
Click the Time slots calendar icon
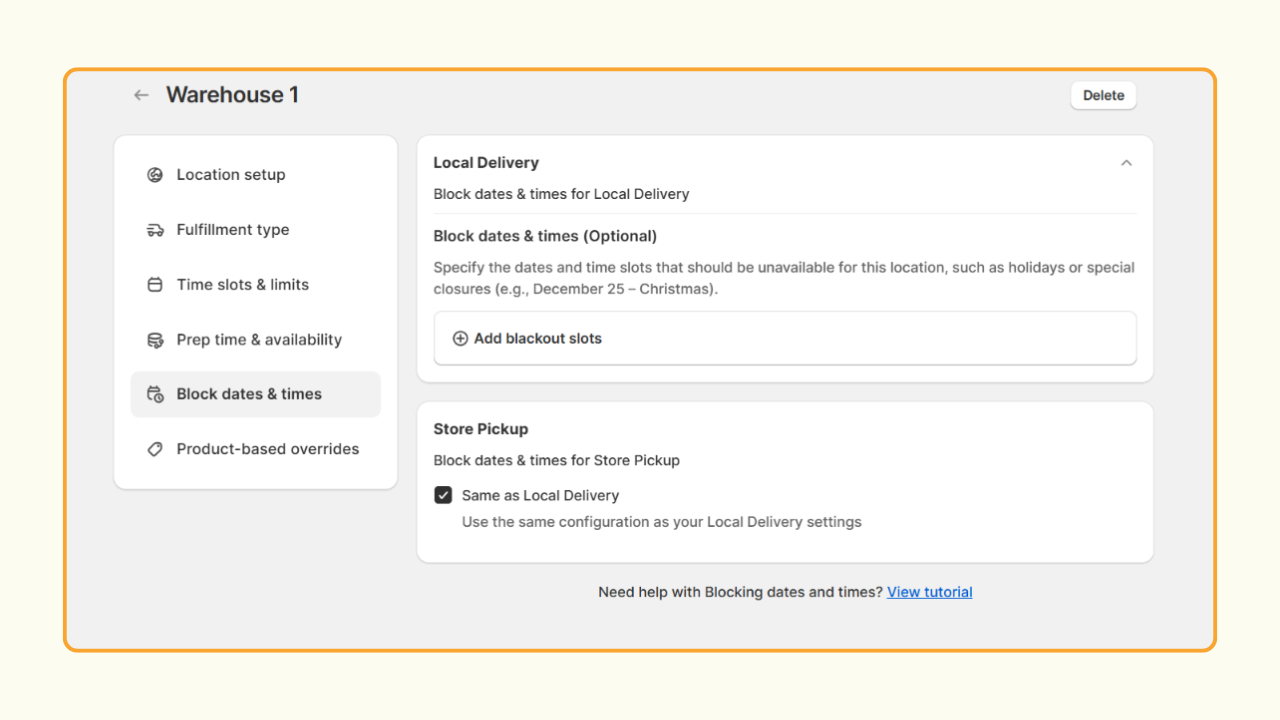pos(155,285)
